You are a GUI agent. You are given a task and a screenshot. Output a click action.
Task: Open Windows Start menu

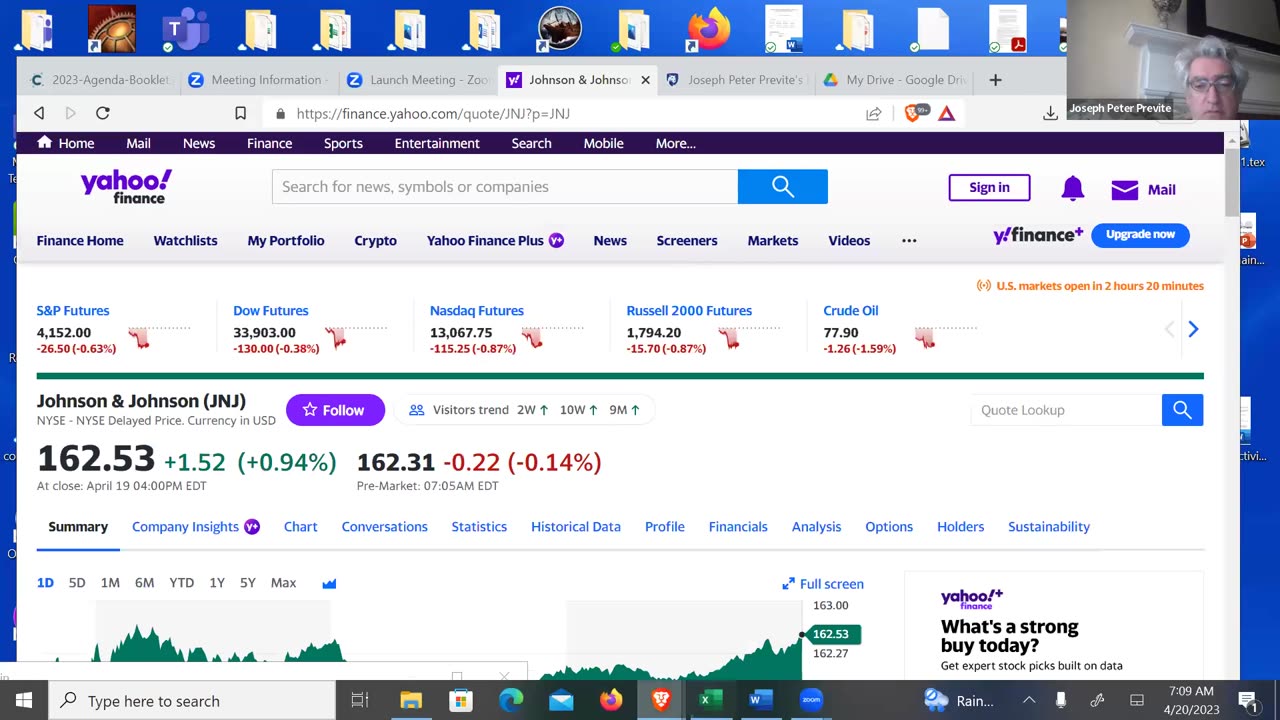23,700
